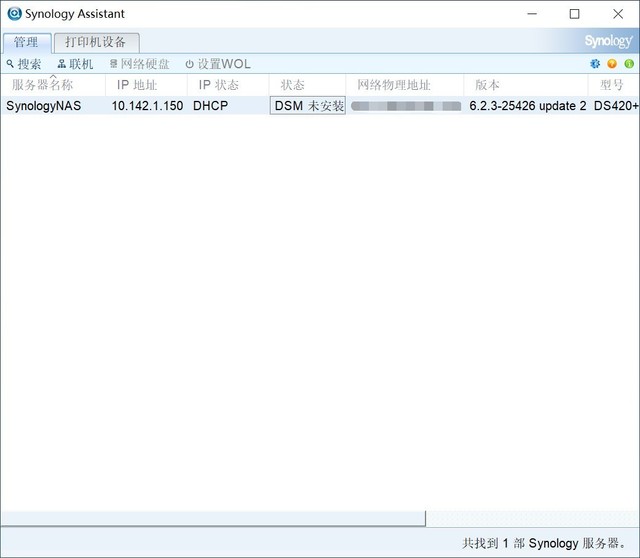Image resolution: width=640 pixels, height=558 pixels.
Task: Click the DS420+ model cell
Action: click(x=616, y=106)
